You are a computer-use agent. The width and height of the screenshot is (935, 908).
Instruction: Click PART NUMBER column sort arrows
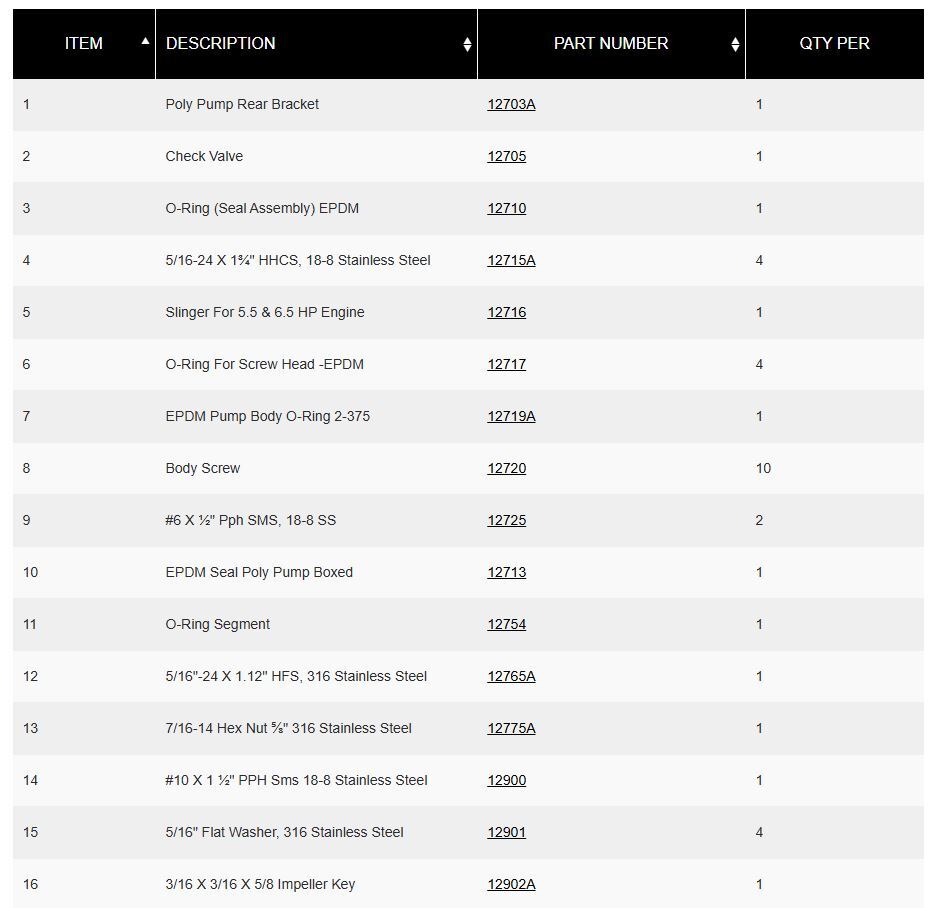click(x=735, y=44)
